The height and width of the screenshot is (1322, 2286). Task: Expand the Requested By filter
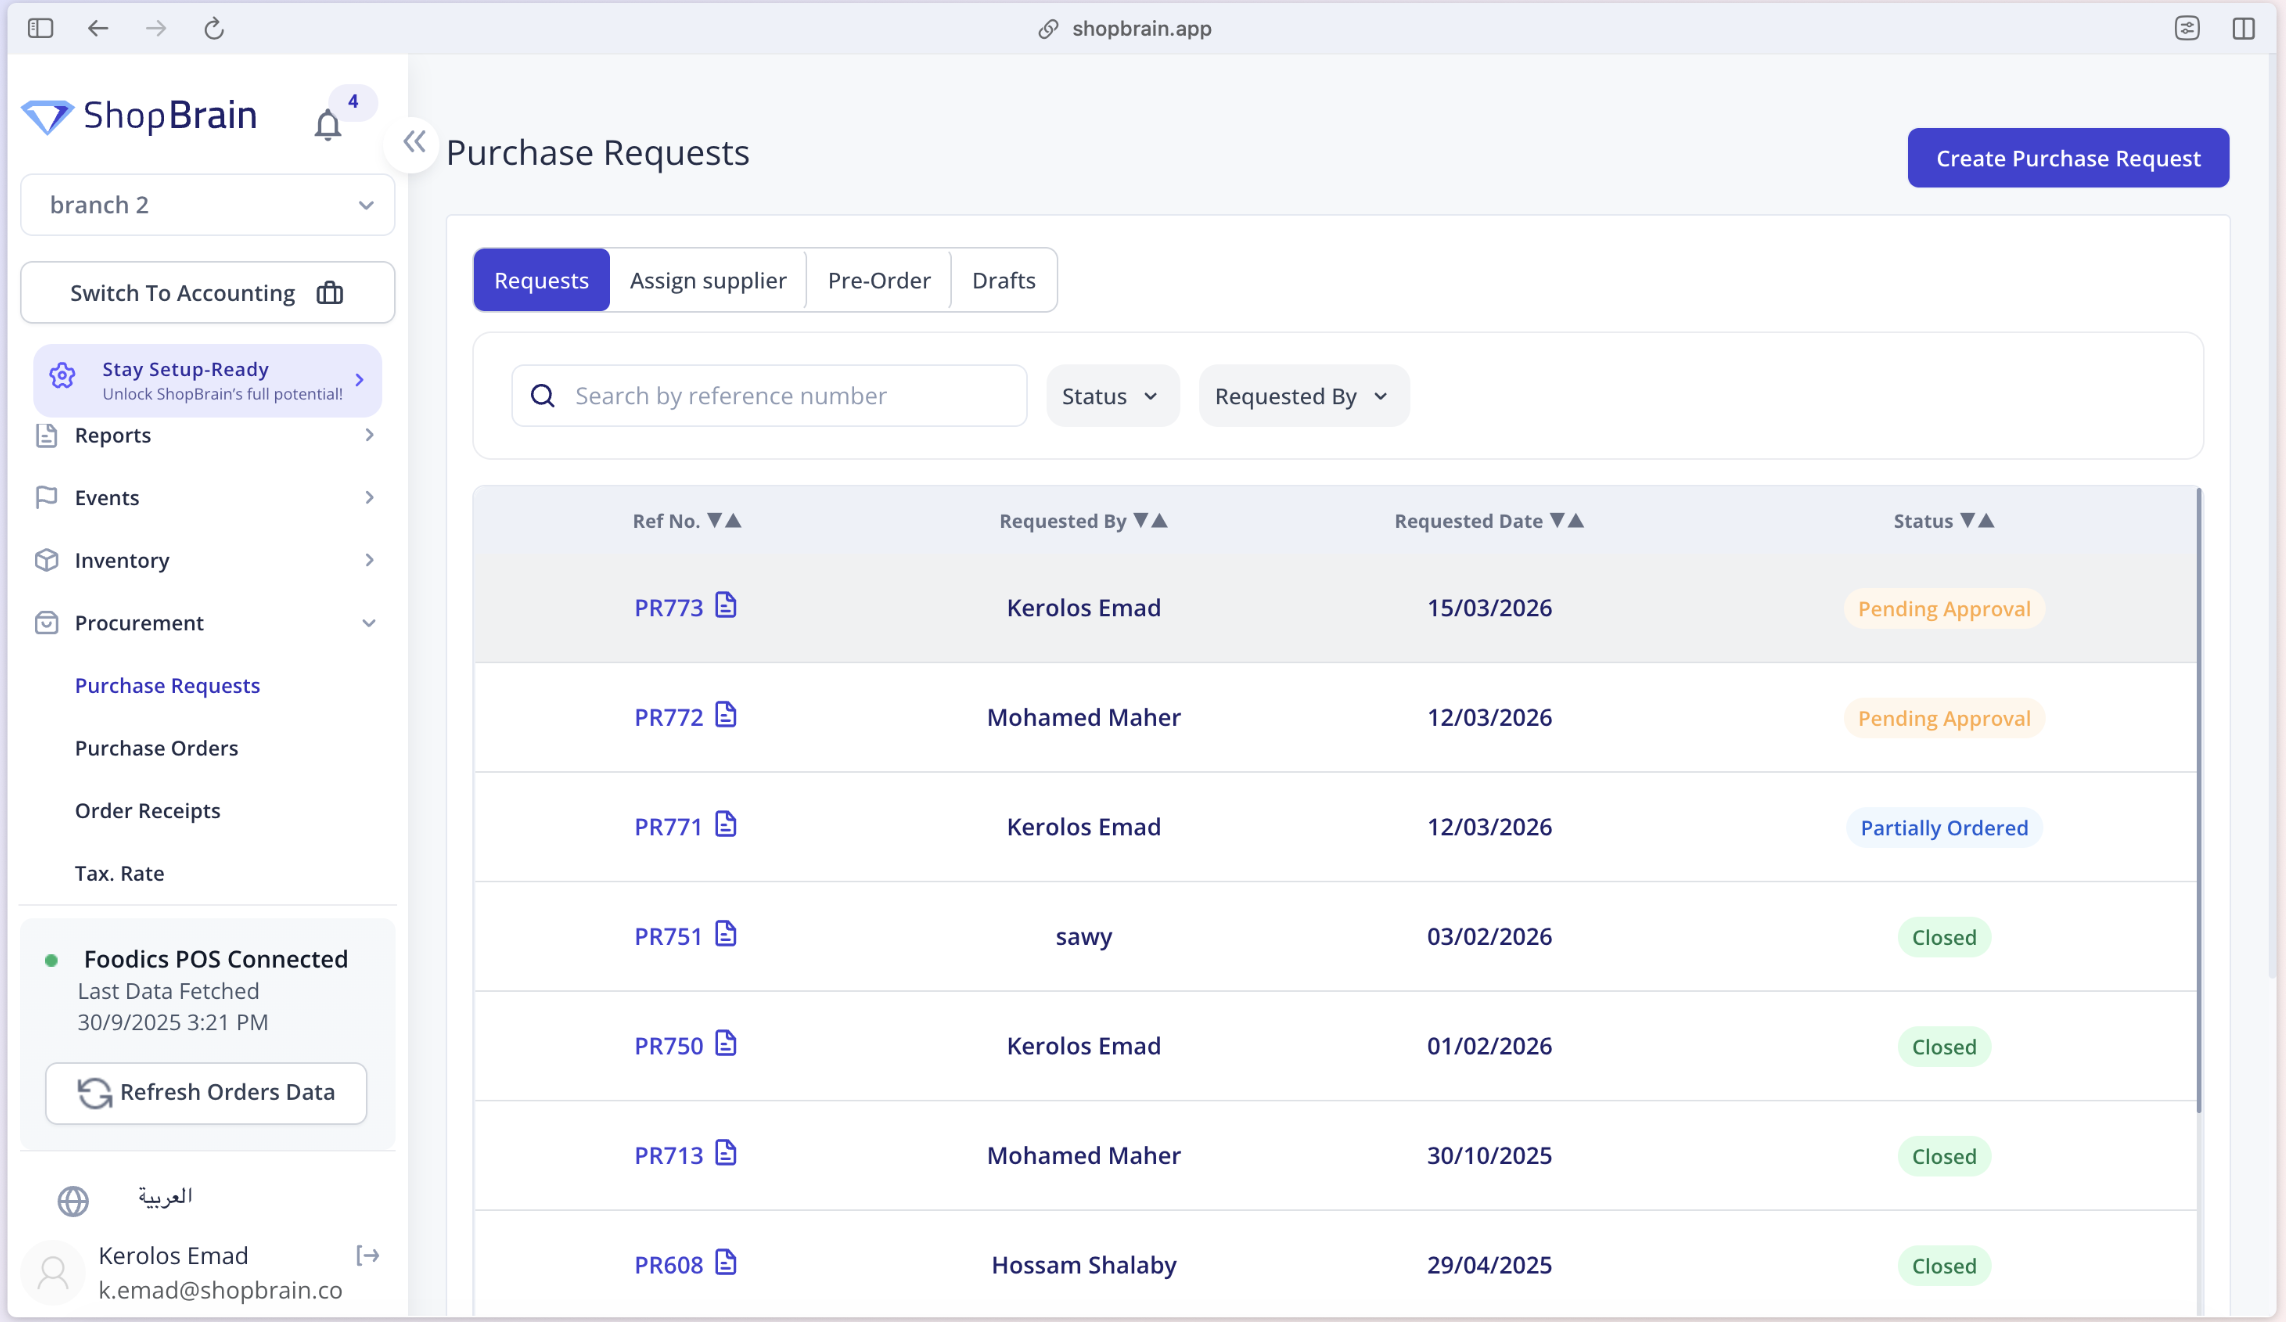click(1302, 395)
